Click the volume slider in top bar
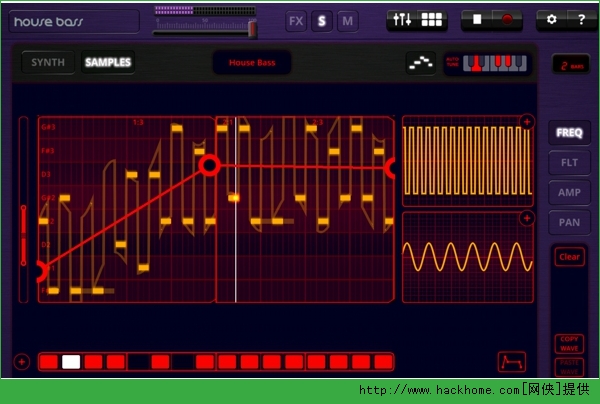This screenshot has width=600, height=404. click(205, 32)
